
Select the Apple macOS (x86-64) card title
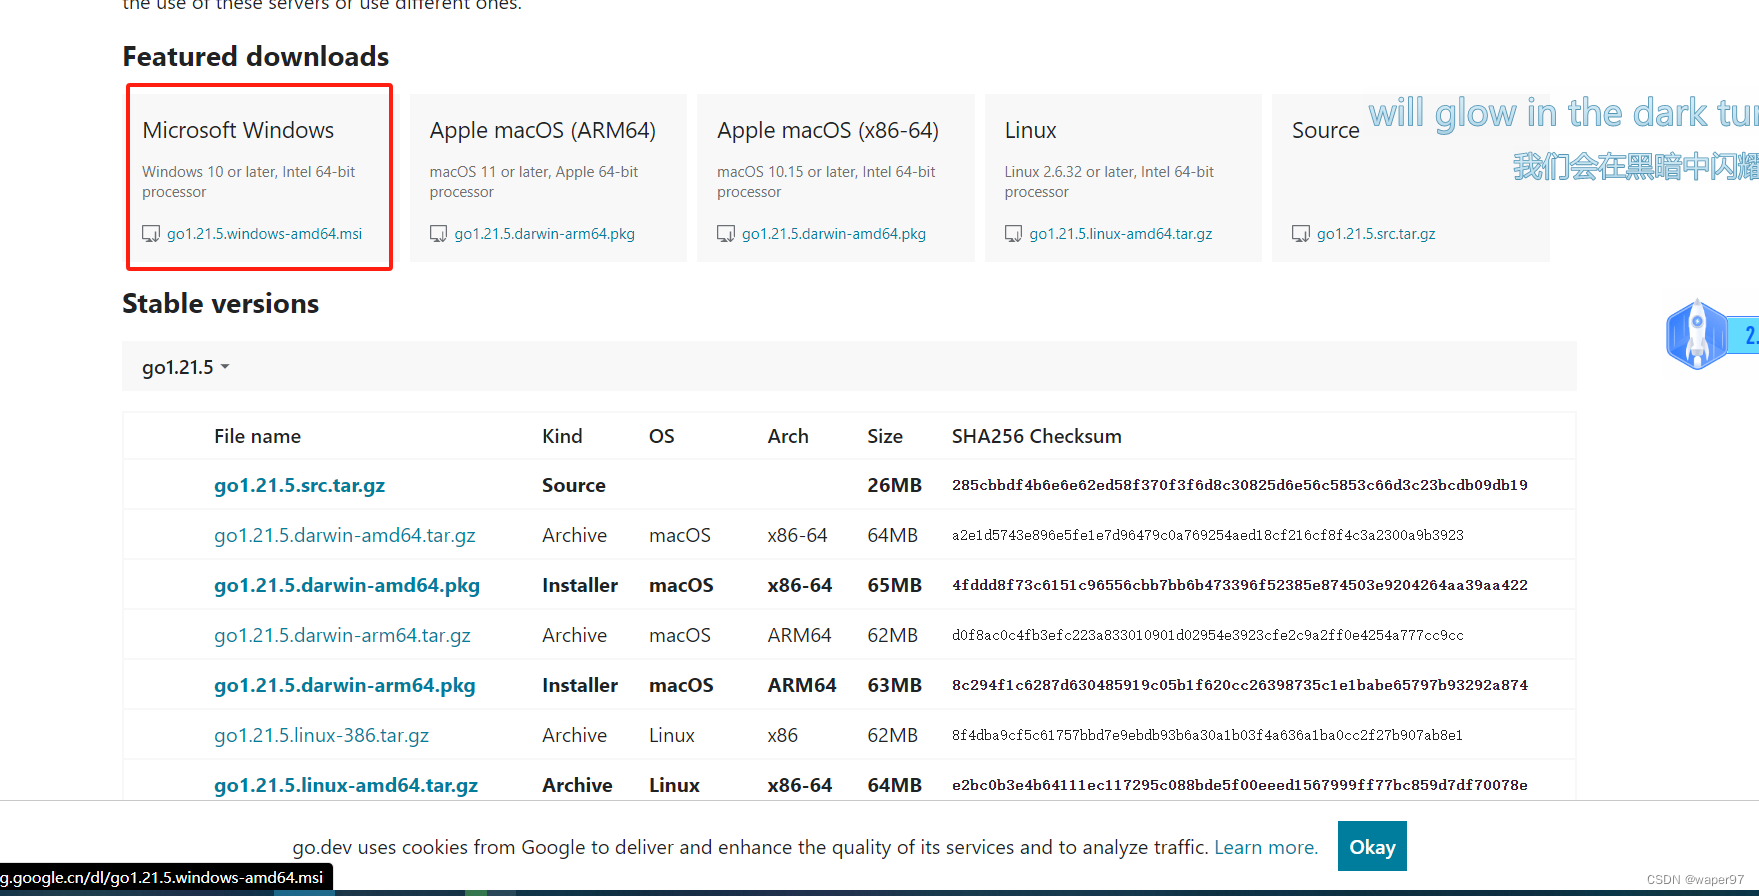pyautogui.click(x=828, y=130)
